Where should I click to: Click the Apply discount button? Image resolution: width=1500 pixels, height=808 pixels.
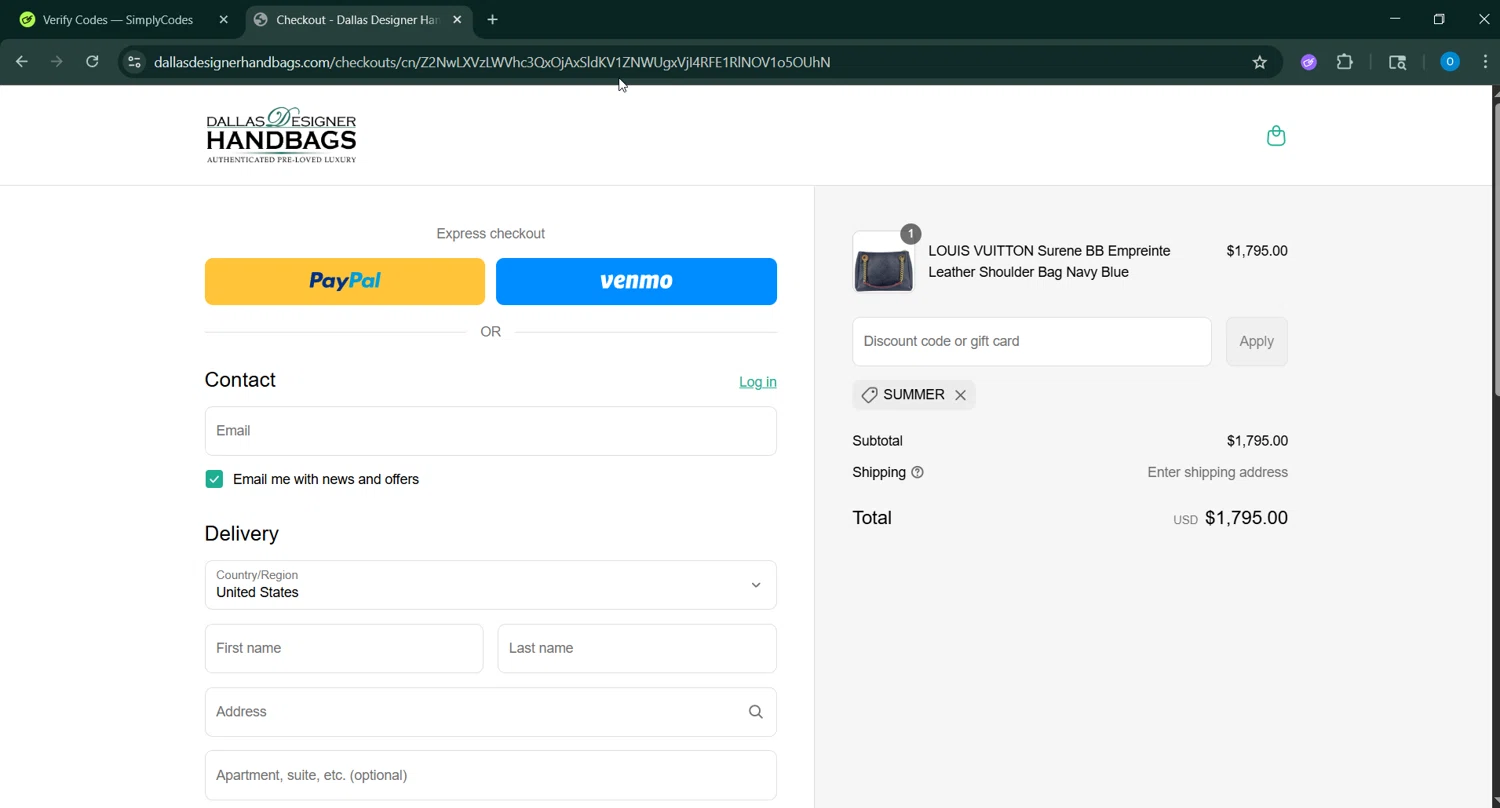pyautogui.click(x=1257, y=341)
